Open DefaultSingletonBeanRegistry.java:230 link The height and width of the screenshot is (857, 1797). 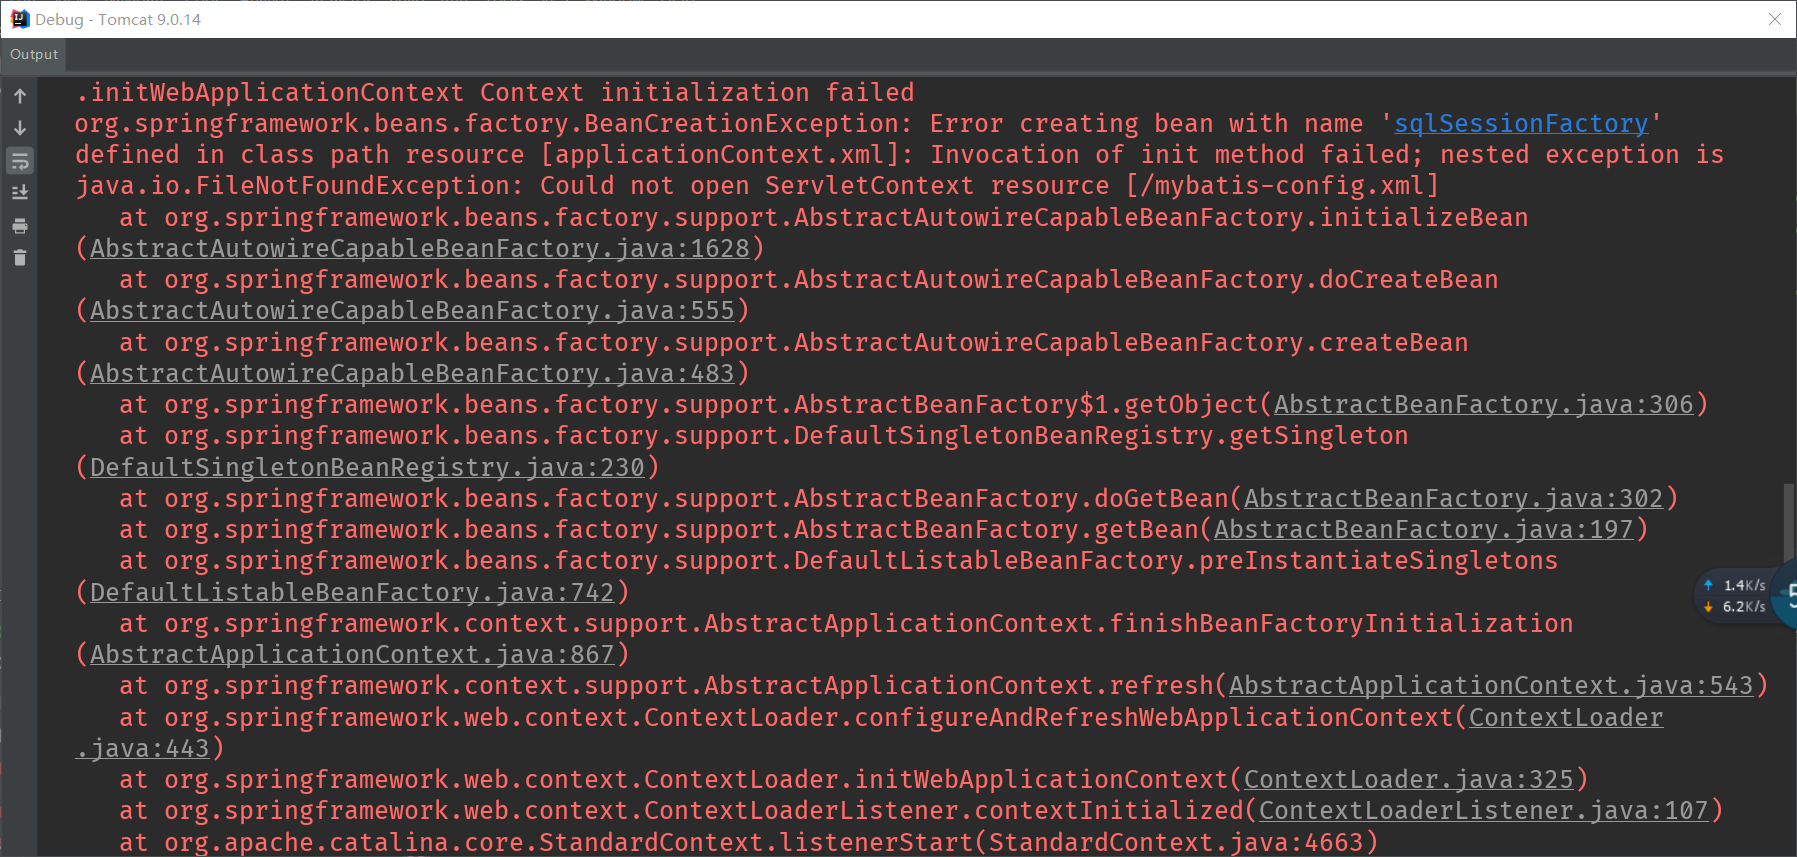pyautogui.click(x=367, y=468)
